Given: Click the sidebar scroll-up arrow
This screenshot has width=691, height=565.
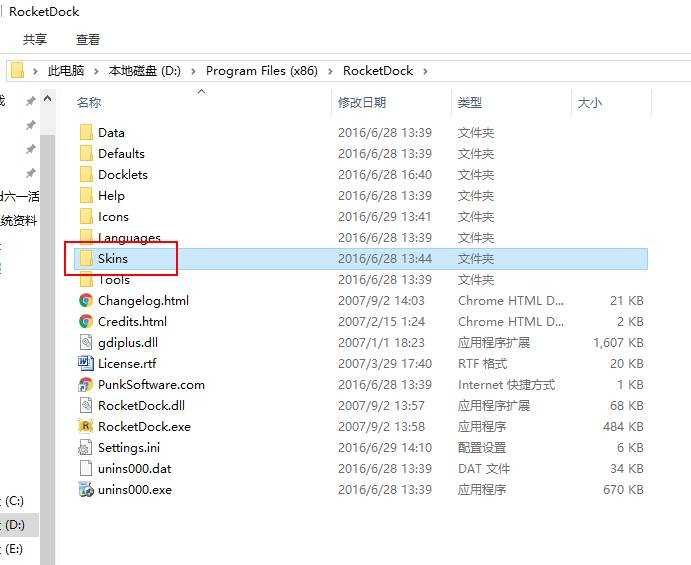Looking at the screenshot, I should click(x=48, y=99).
